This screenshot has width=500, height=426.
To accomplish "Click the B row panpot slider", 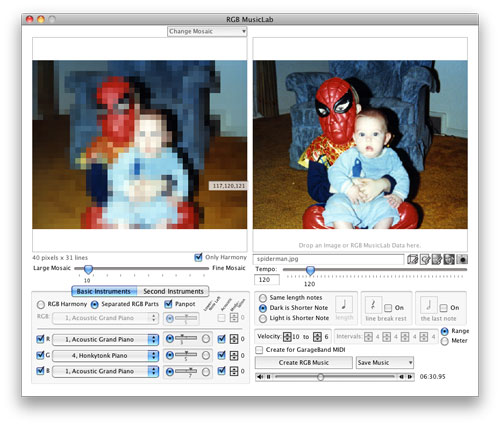I will [186, 371].
